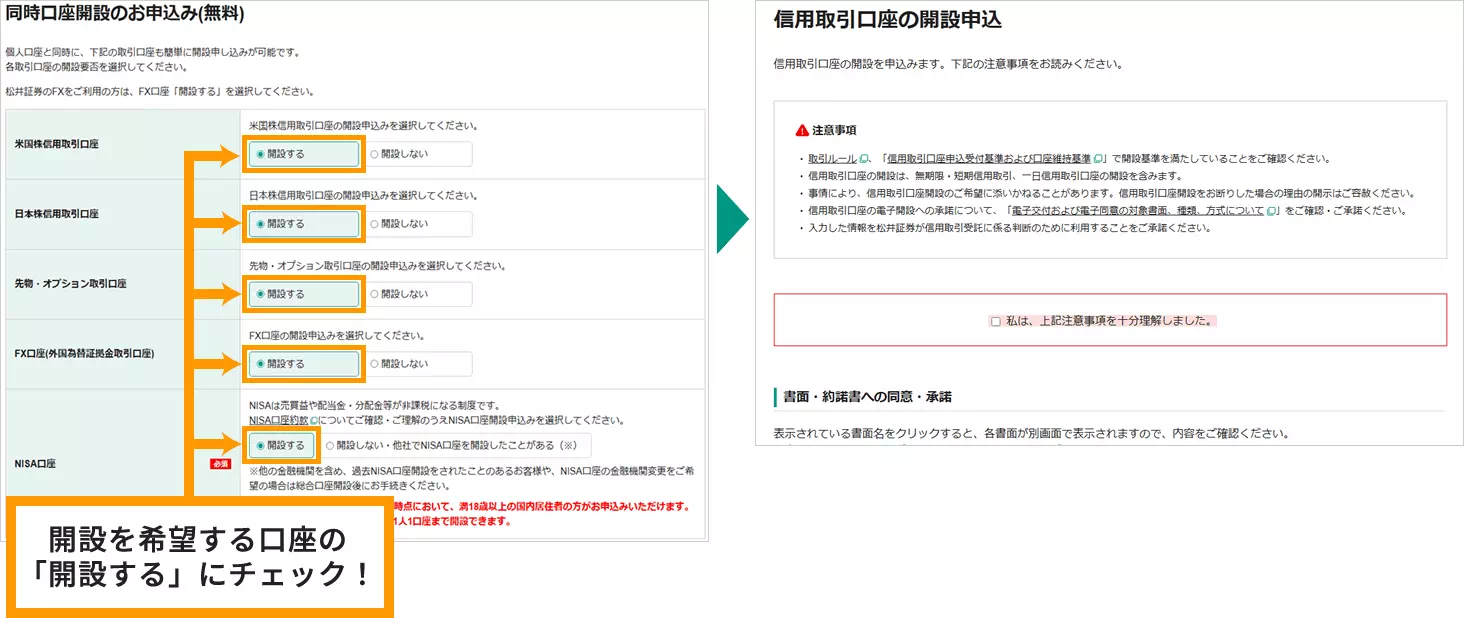Click the external-link icon beside 取引ルール

coord(862,156)
